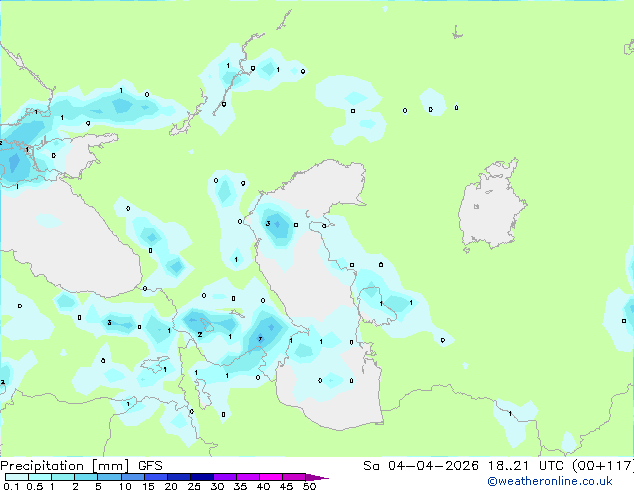
Task: Pick legend color between 45 and 50
Action: [x=294, y=477]
